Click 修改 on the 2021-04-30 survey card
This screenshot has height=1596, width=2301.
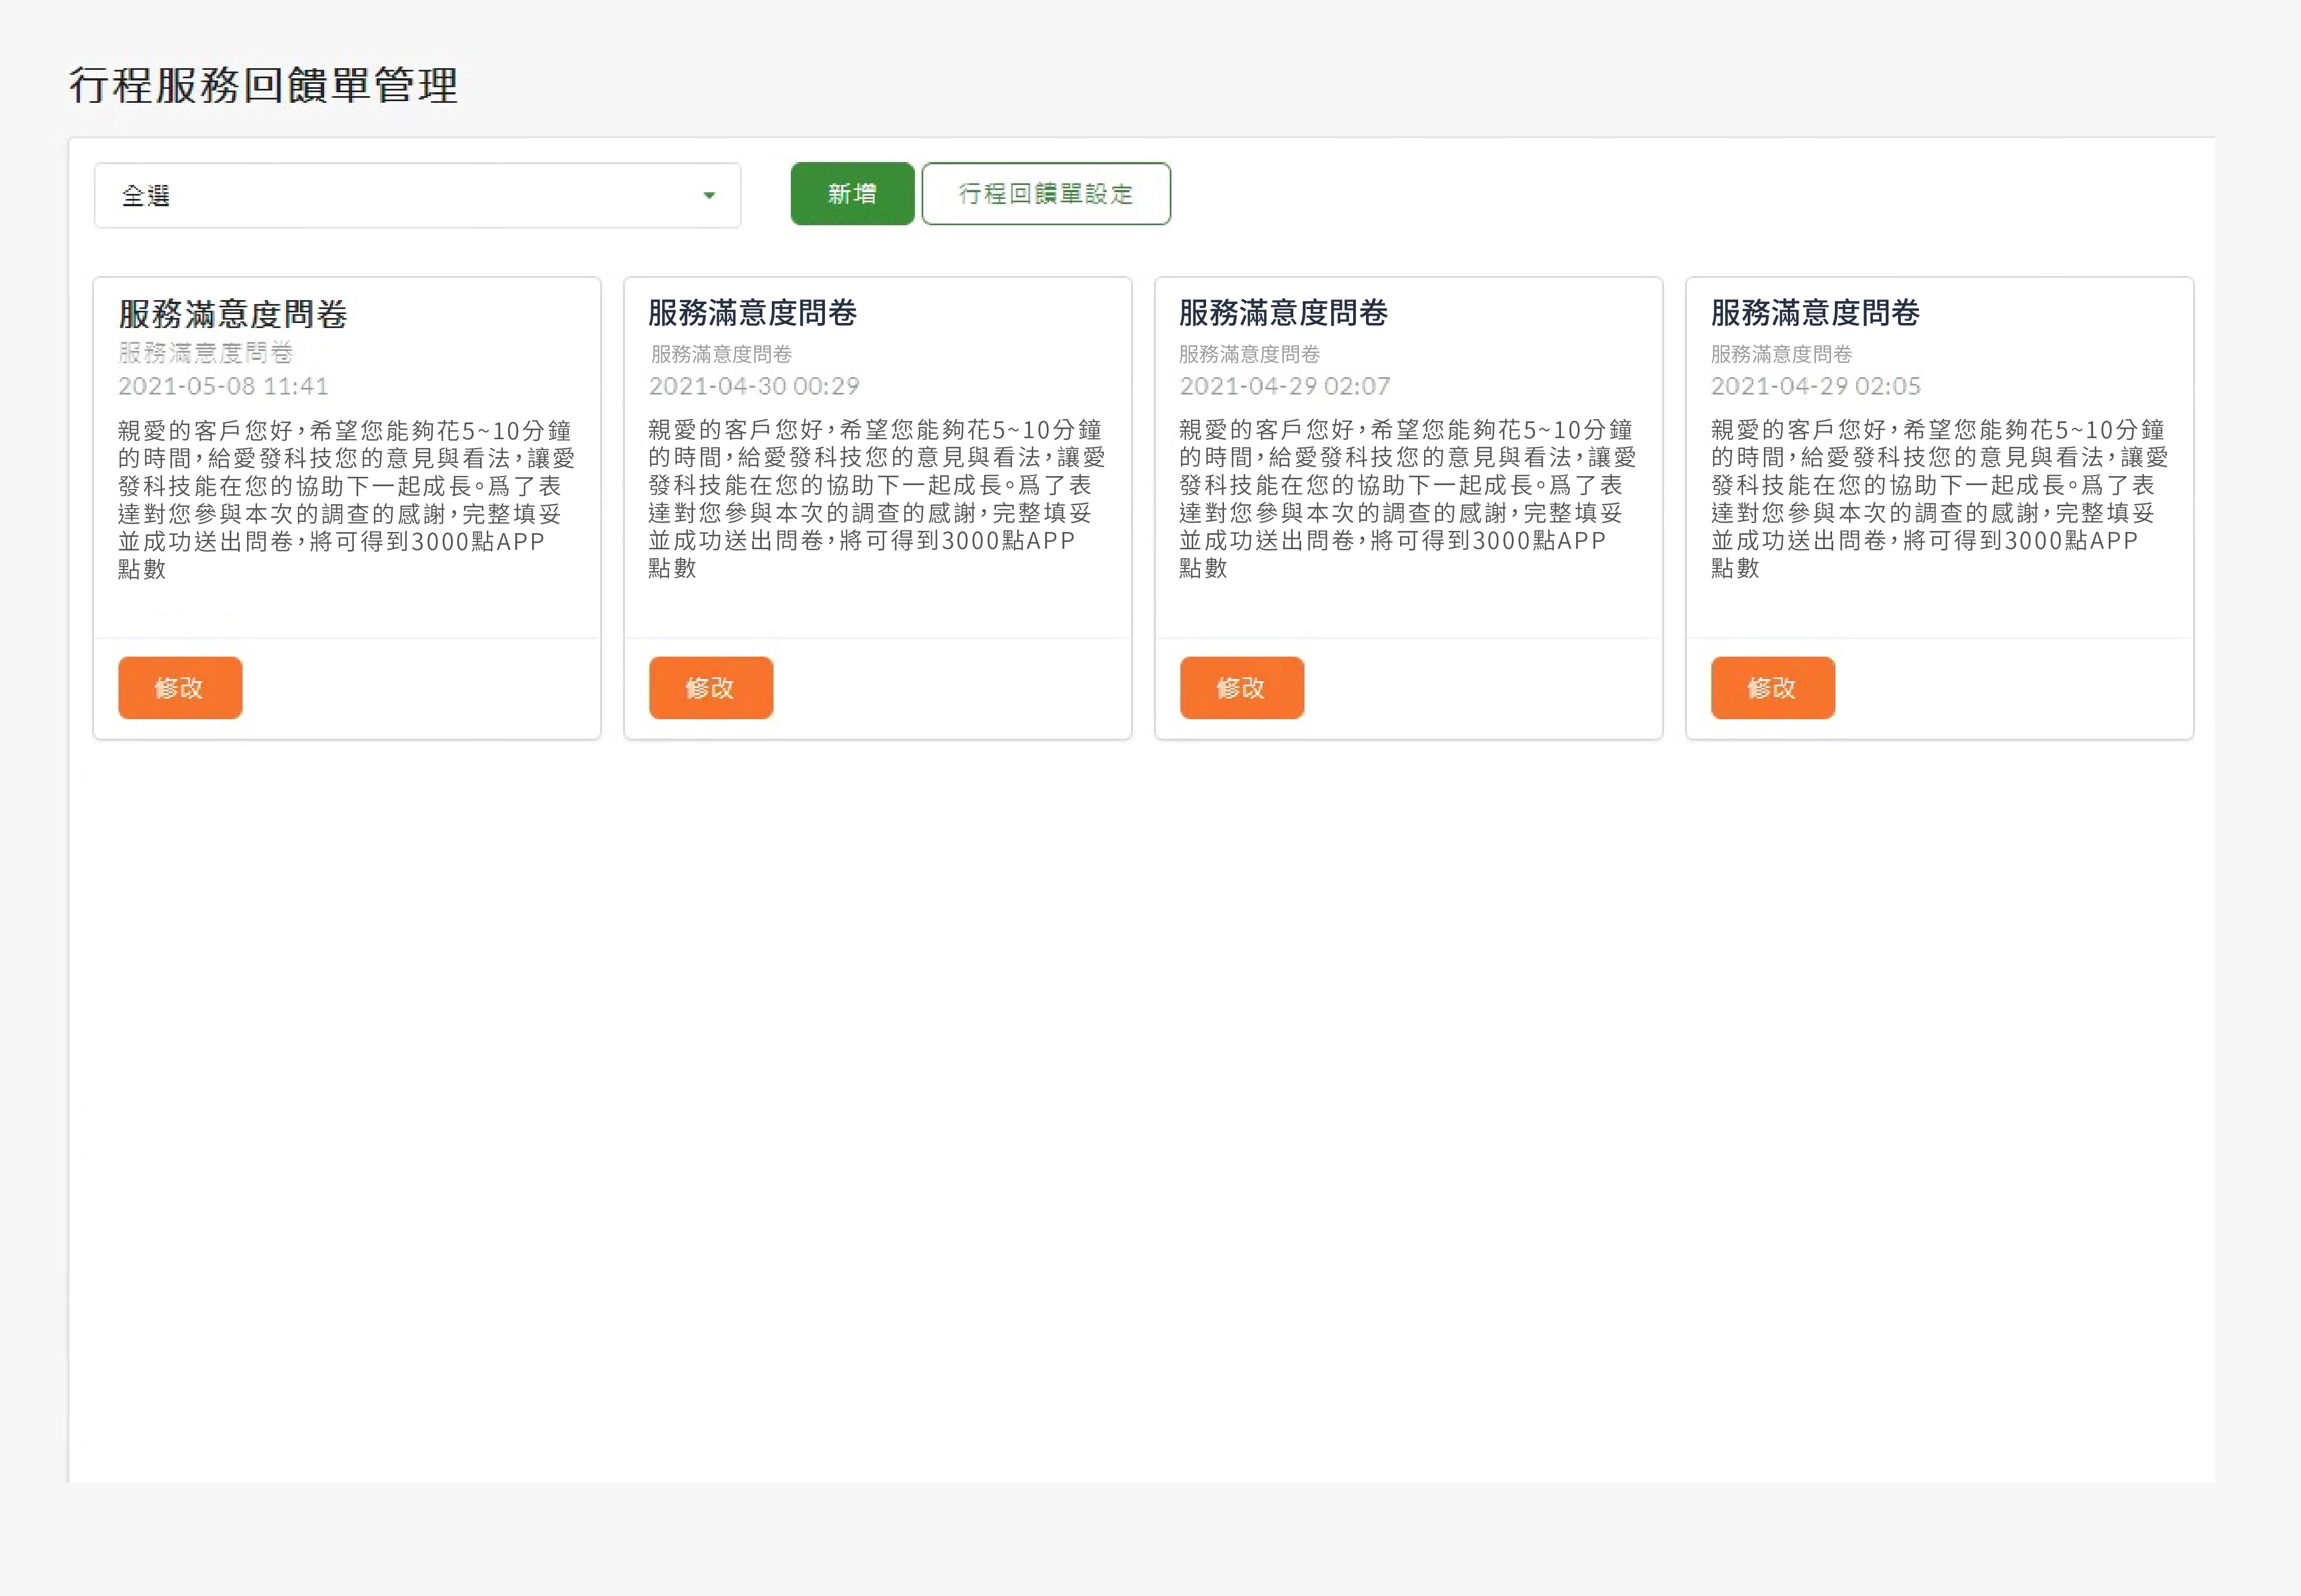tap(710, 687)
